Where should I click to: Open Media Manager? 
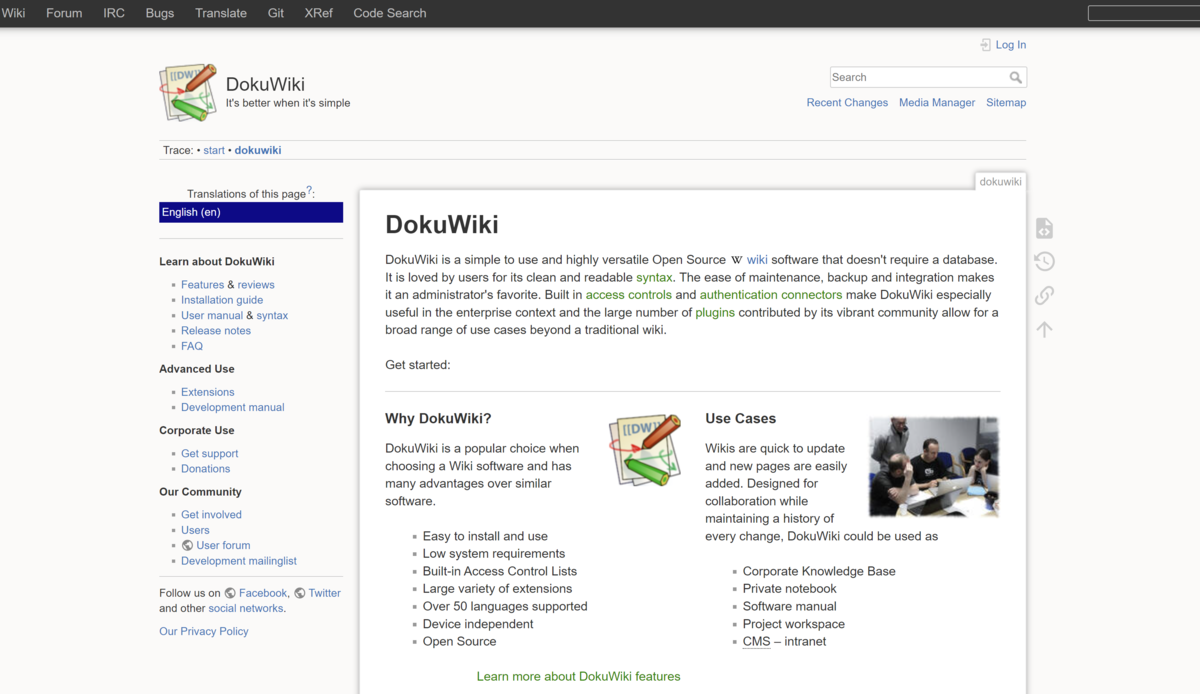coord(937,103)
